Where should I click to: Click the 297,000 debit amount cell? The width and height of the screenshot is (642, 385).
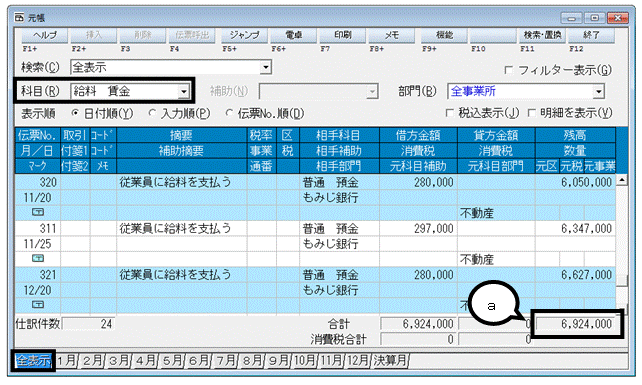coord(418,228)
